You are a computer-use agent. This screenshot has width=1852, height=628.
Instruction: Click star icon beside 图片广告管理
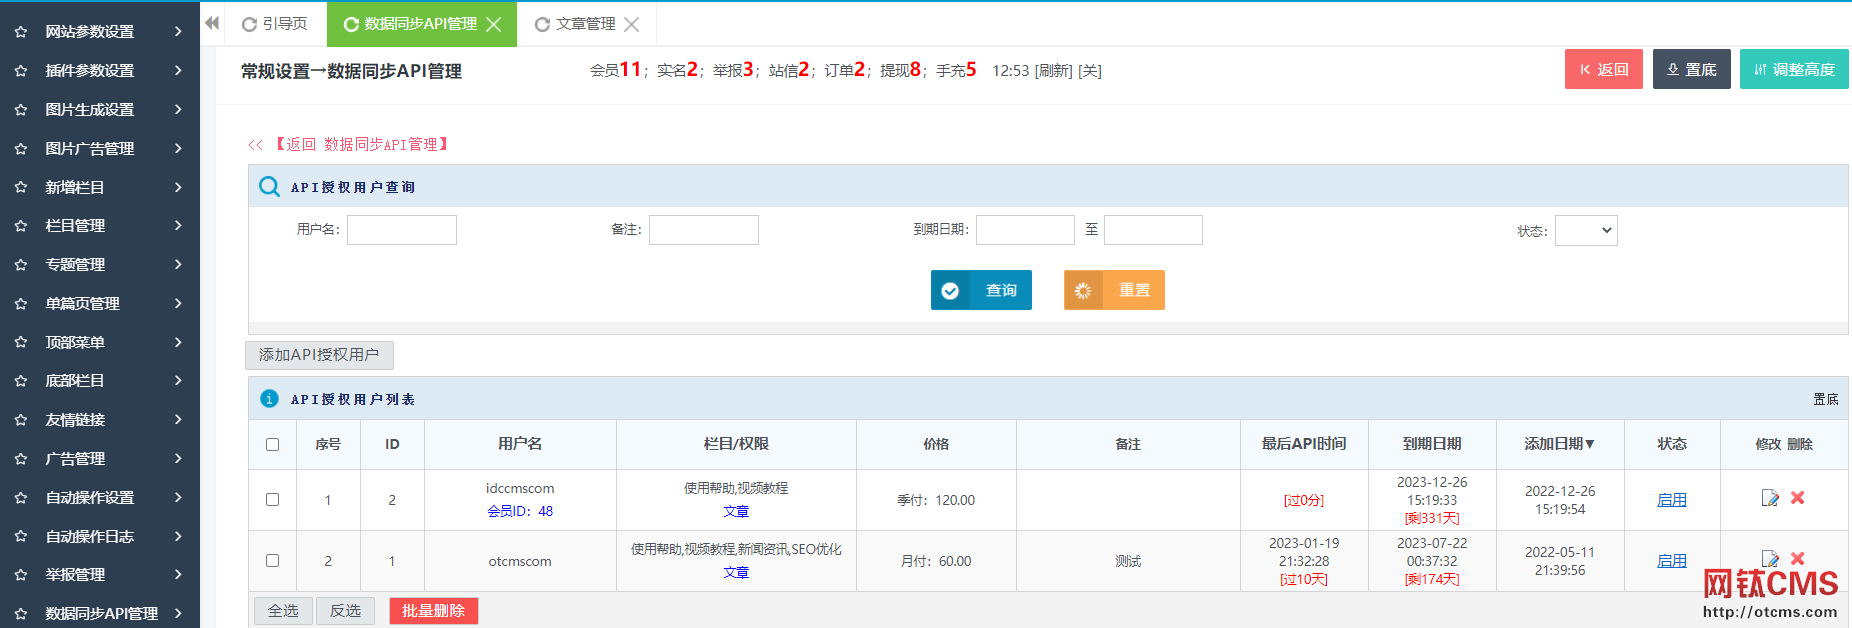[x=21, y=149]
